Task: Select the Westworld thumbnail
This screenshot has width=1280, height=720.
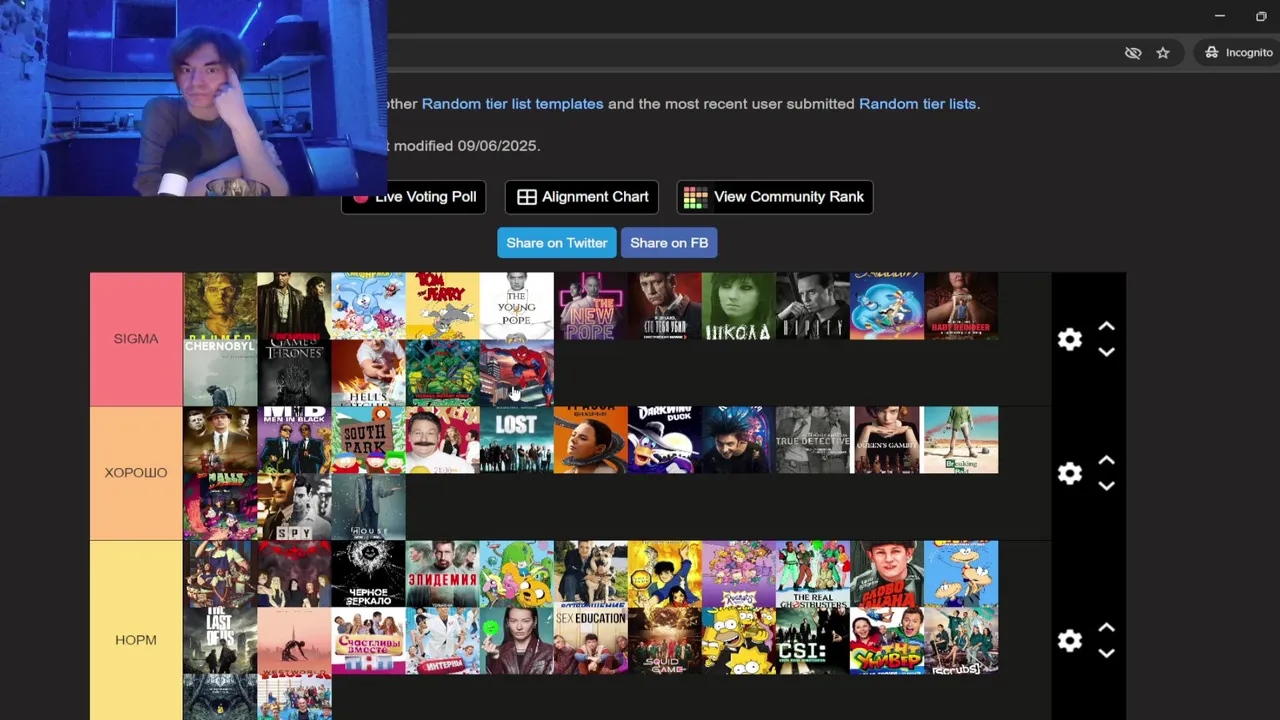Action: pos(294,641)
